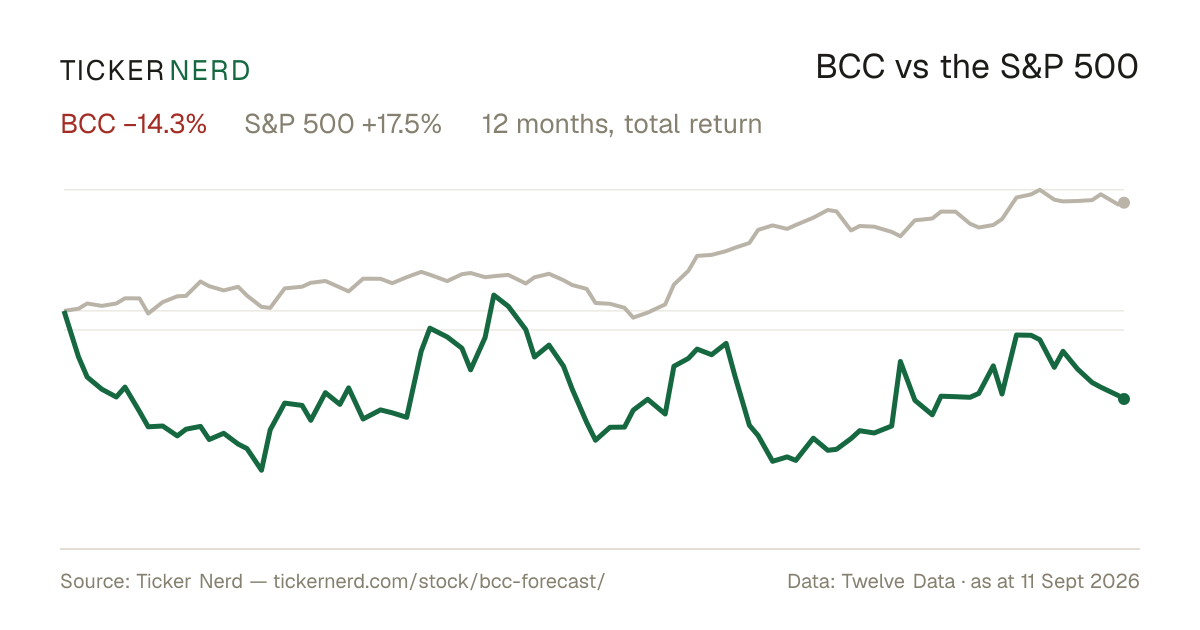Click the 'BCC vs the S&P 500' title
Image resolution: width=1200 pixels, height=630 pixels.
(977, 68)
